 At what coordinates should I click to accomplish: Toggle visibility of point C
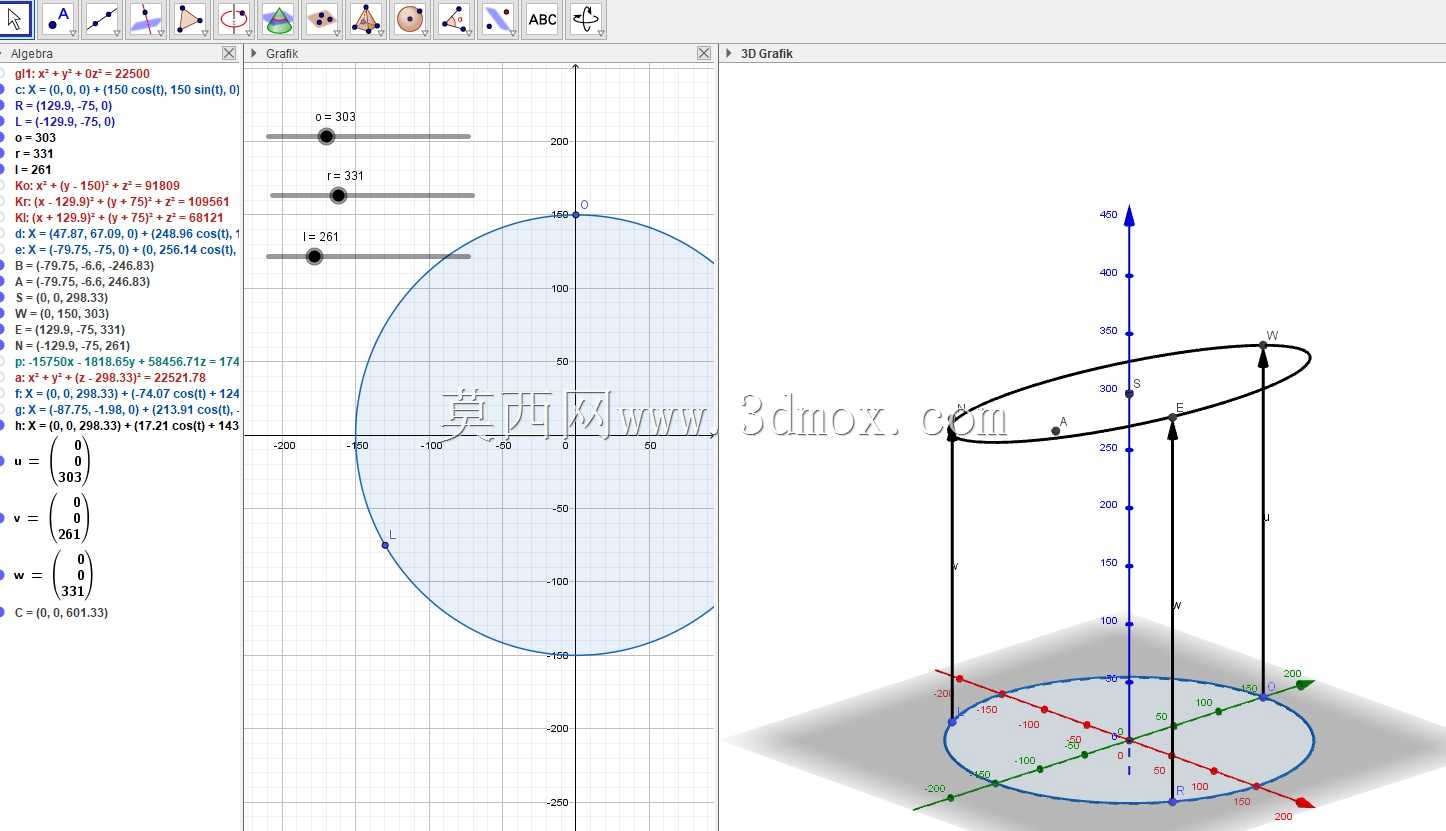3,612
